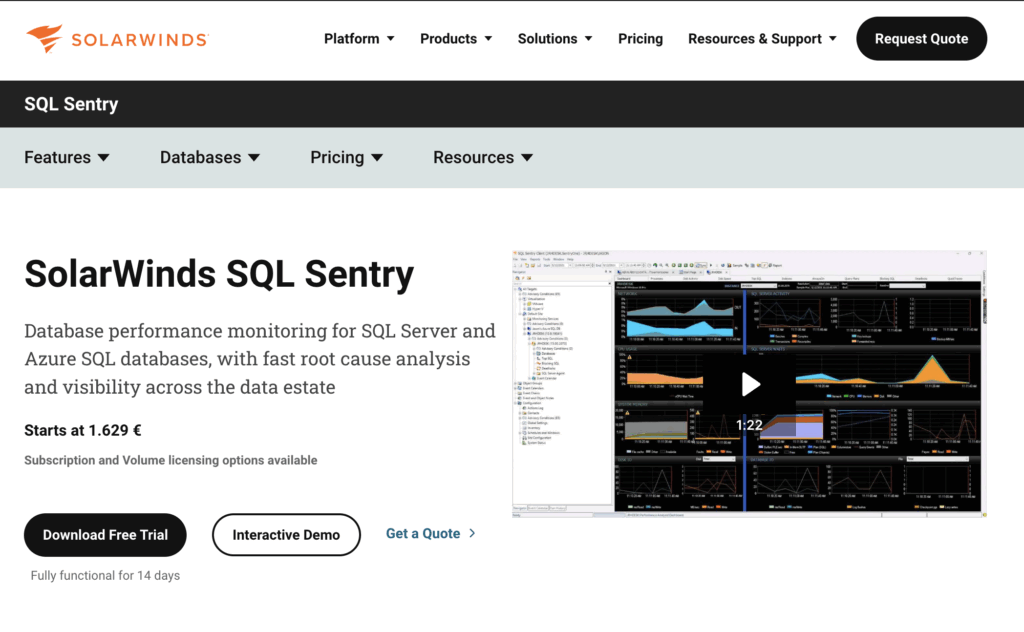Expand the Products menu
This screenshot has height=632, width=1024.
(456, 39)
